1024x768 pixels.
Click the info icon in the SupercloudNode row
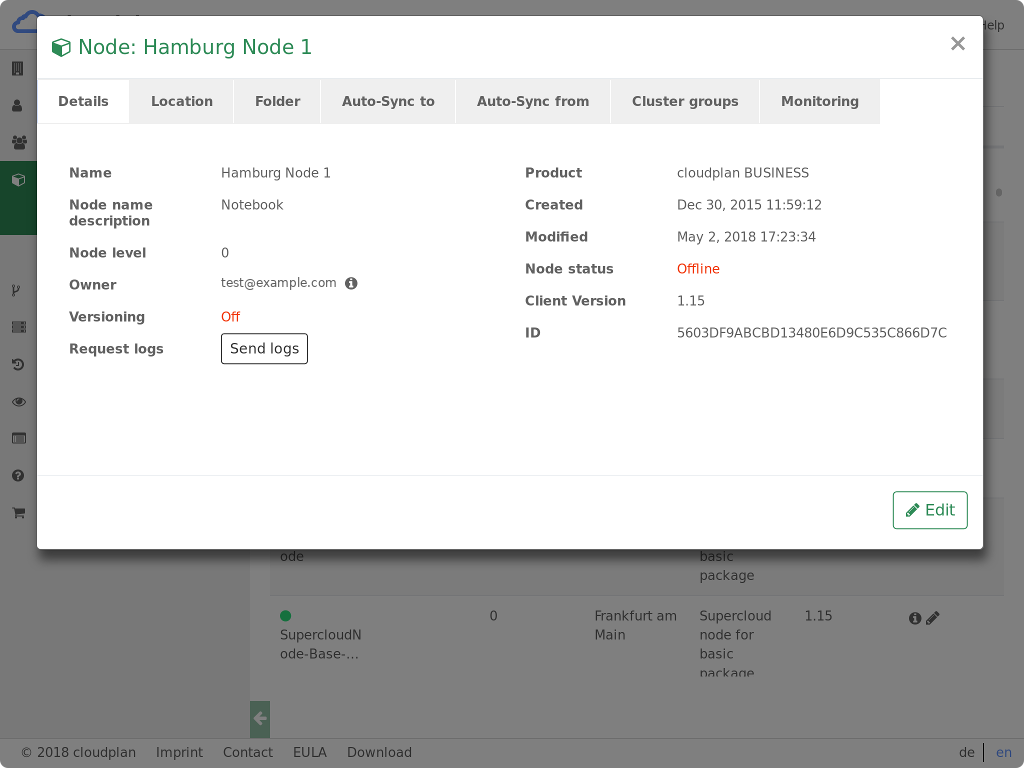click(914, 618)
